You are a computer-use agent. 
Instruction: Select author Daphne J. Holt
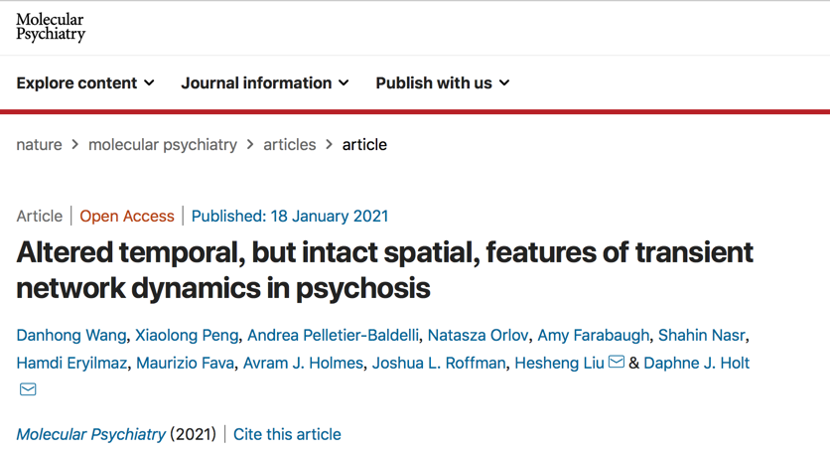coord(696,362)
